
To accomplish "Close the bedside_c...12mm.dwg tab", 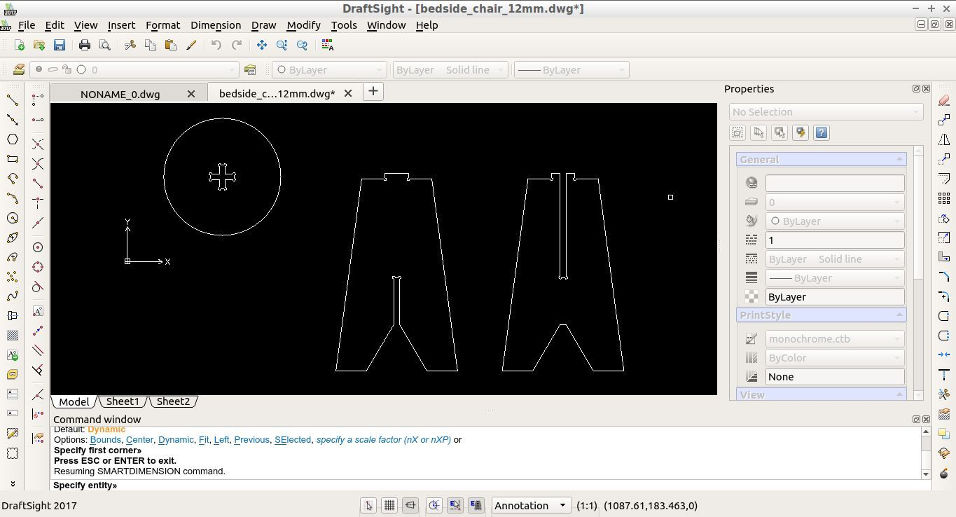I will (x=348, y=93).
